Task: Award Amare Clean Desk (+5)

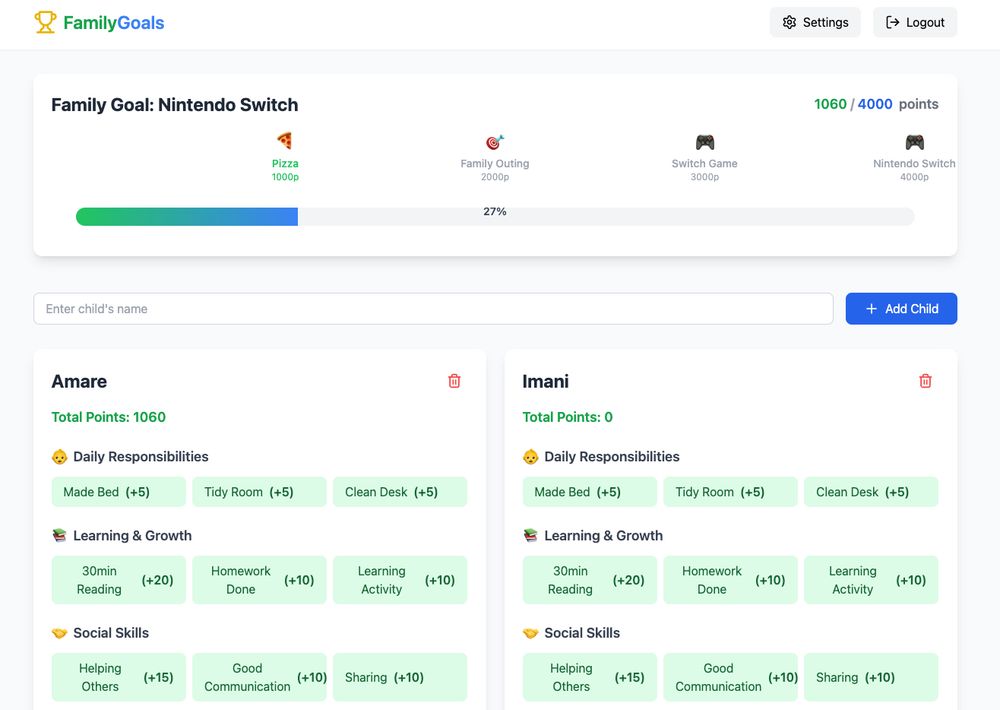Action: [400, 492]
